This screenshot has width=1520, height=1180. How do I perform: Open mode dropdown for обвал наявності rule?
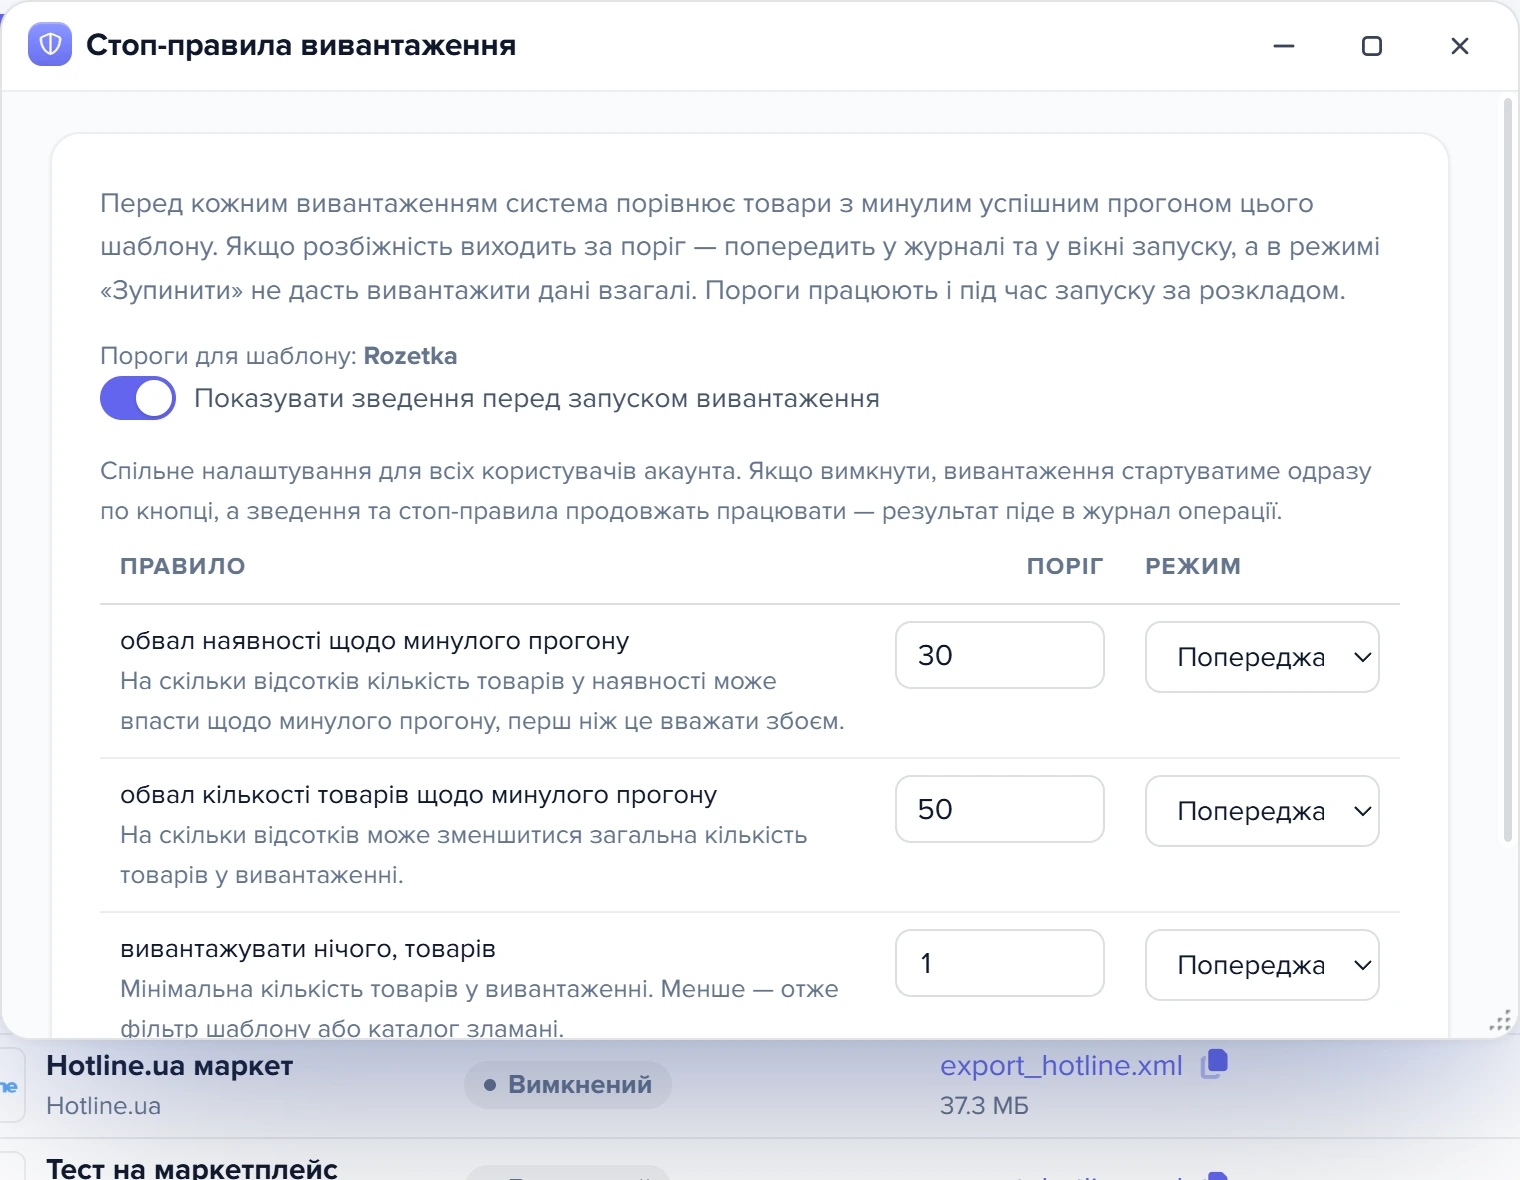(x=1262, y=657)
